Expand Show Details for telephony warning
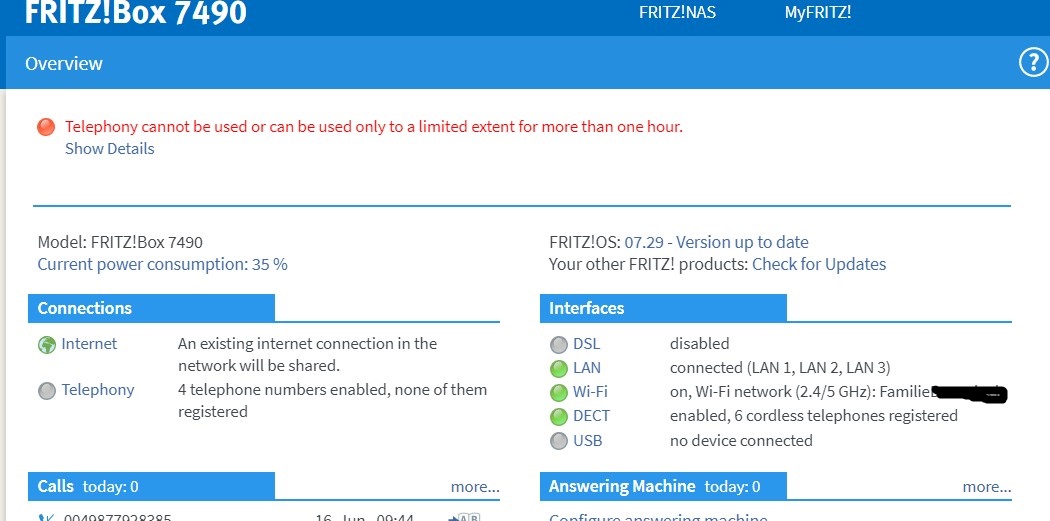This screenshot has height=521, width=1050. pyautogui.click(x=110, y=149)
